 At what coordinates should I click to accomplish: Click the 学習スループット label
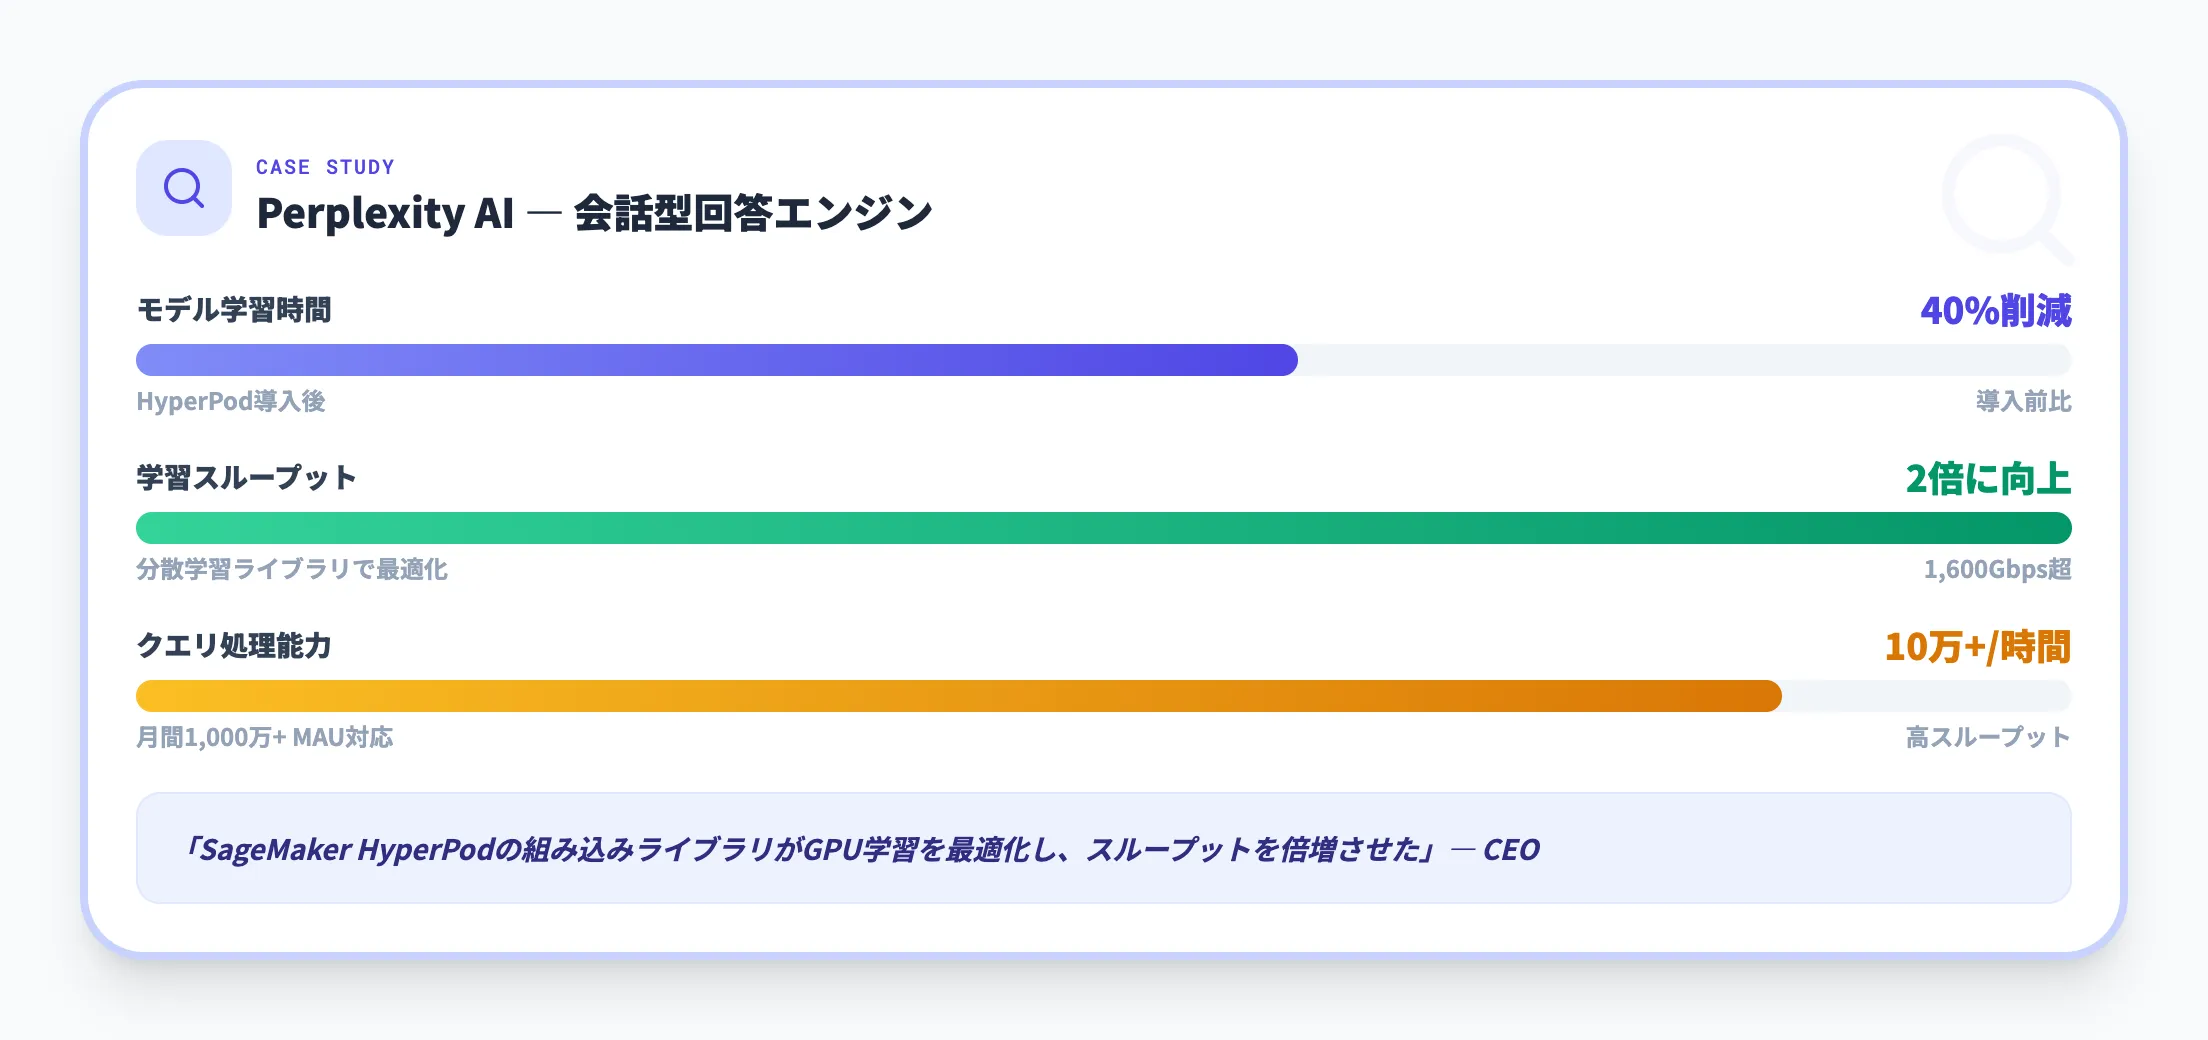246,478
